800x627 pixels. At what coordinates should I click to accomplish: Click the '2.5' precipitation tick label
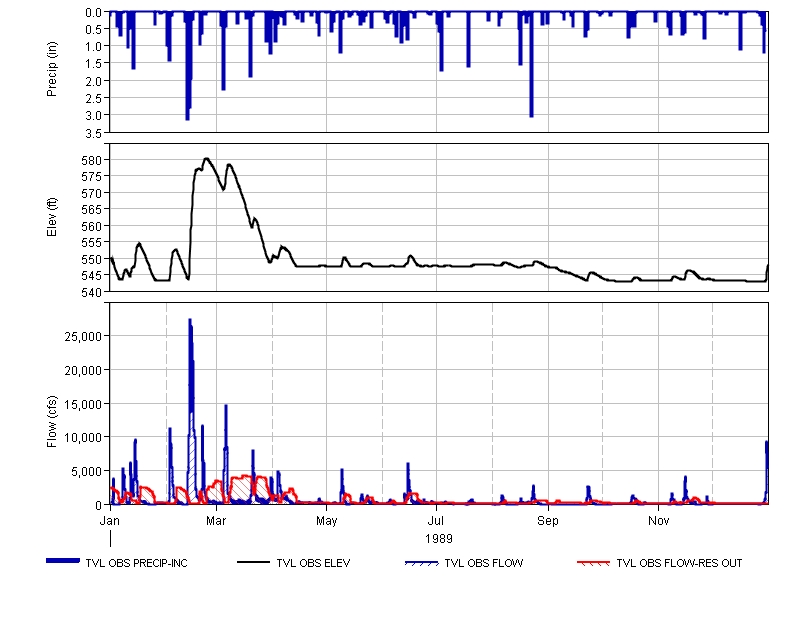94,98
